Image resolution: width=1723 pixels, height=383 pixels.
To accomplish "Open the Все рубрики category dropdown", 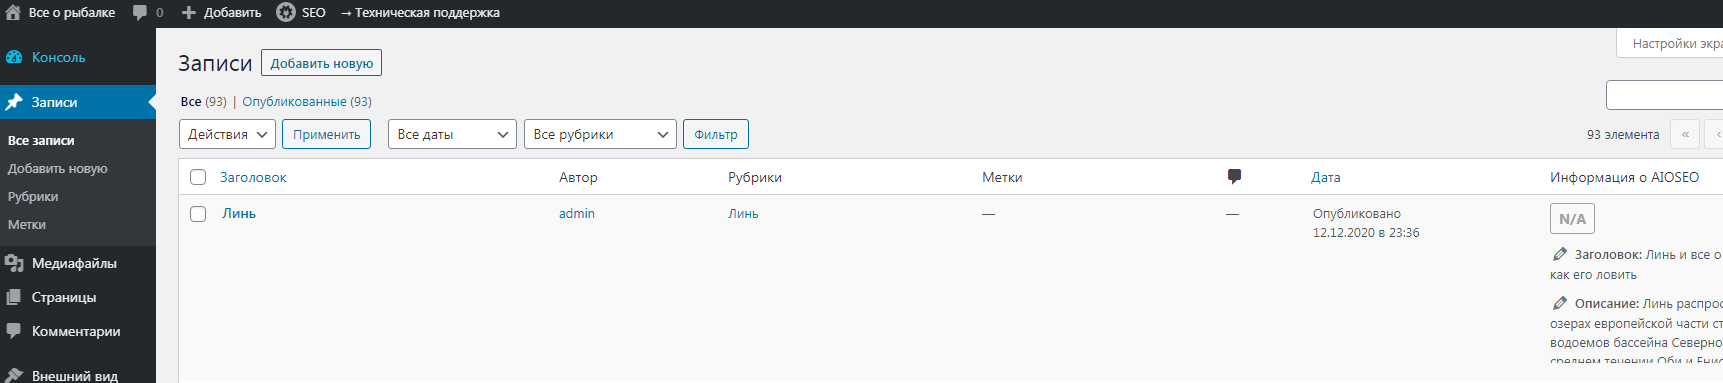I will (600, 134).
